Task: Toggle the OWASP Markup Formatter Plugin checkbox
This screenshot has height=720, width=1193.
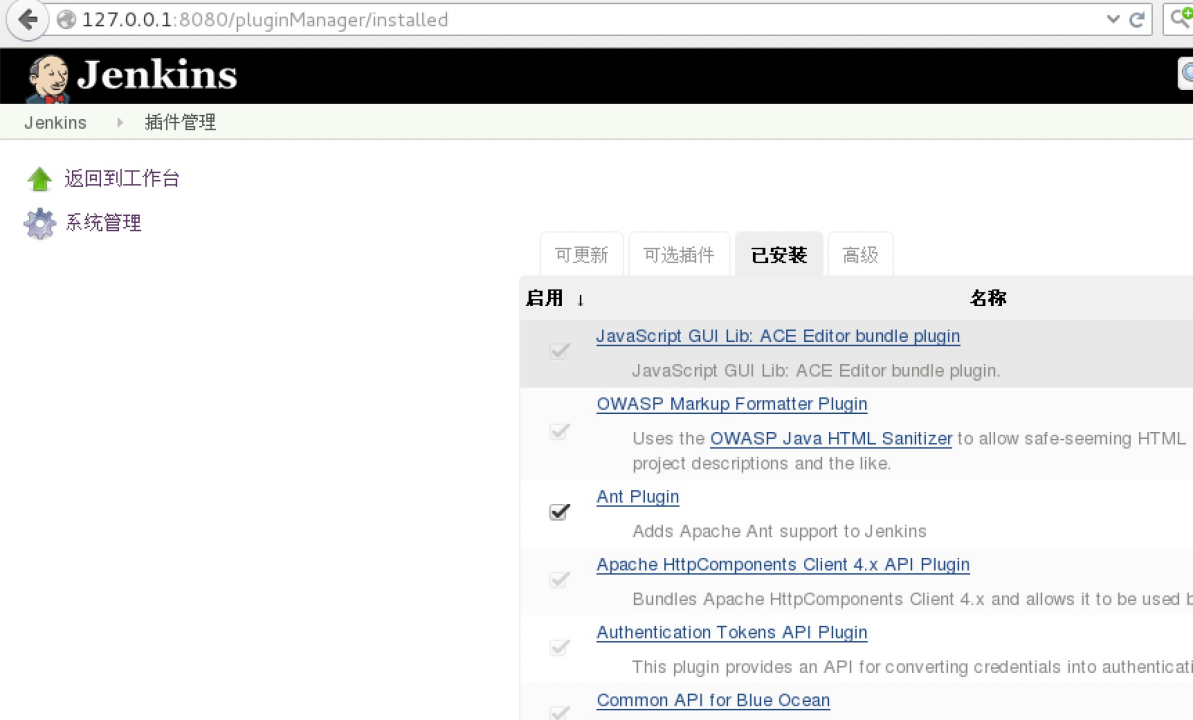Action: 560,432
